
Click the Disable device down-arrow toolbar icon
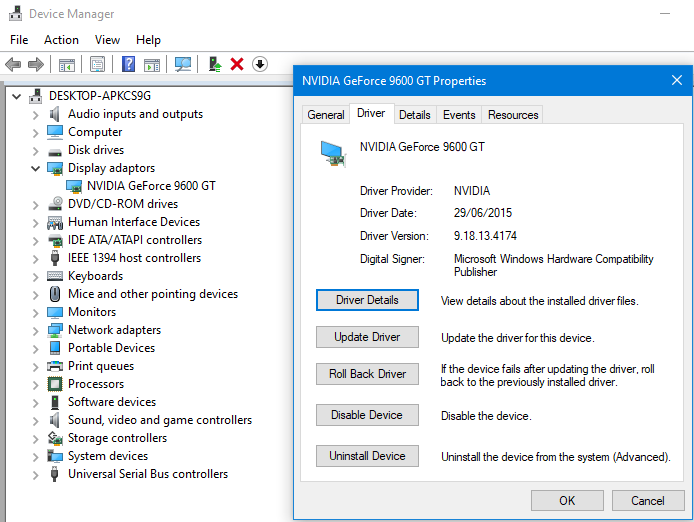click(x=260, y=65)
